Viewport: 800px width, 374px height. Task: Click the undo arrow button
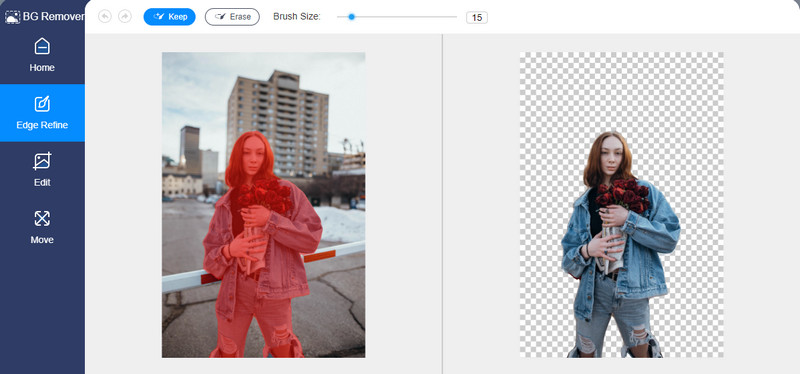point(105,16)
